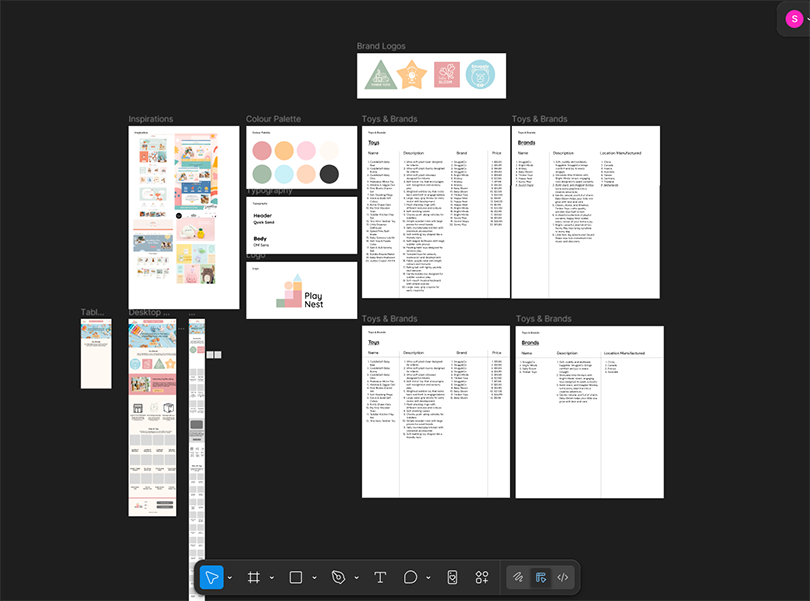Click the pink S user avatar
This screenshot has height=601, width=810.
pos(794,19)
